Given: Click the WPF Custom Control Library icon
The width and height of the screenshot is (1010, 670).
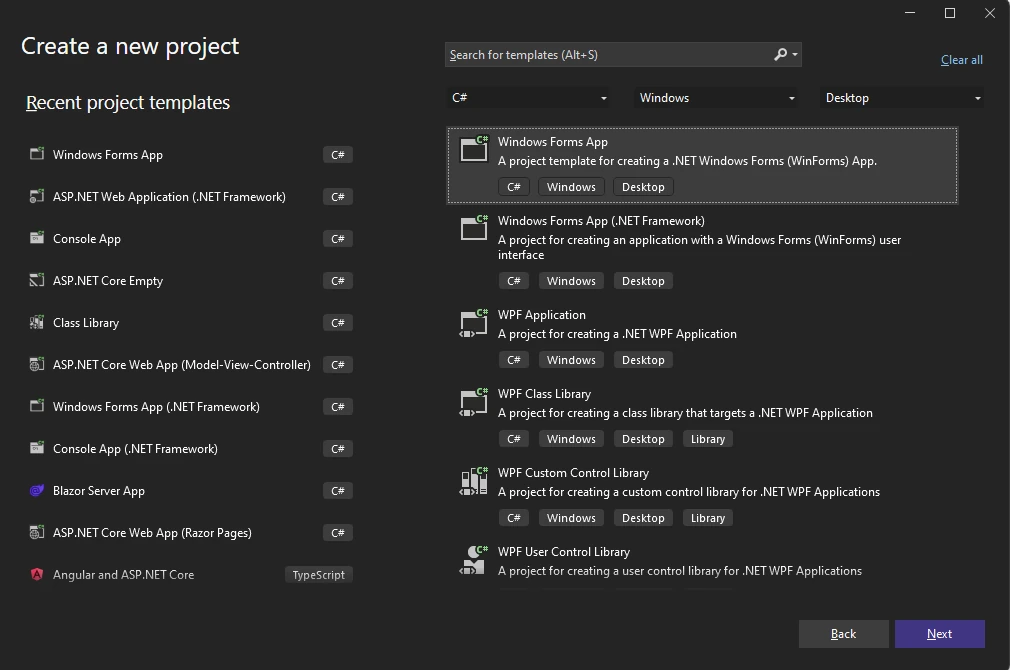Looking at the screenshot, I should pos(472,481).
